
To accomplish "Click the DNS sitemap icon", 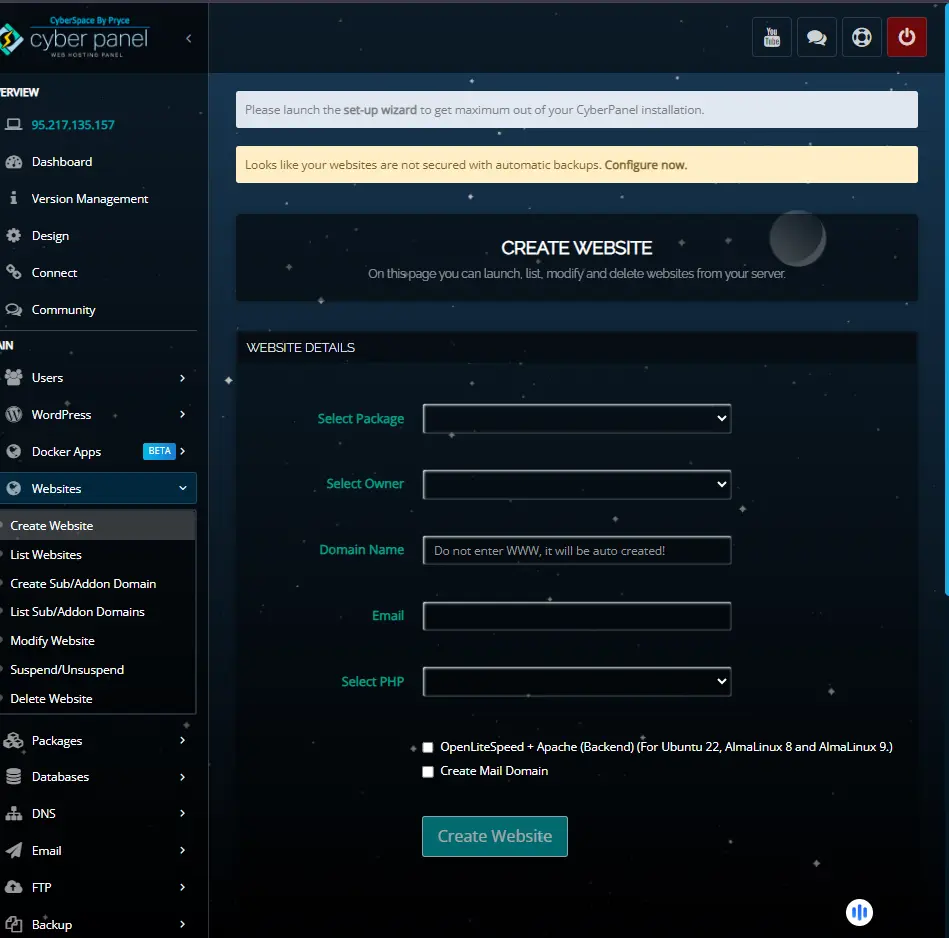I will [13, 813].
